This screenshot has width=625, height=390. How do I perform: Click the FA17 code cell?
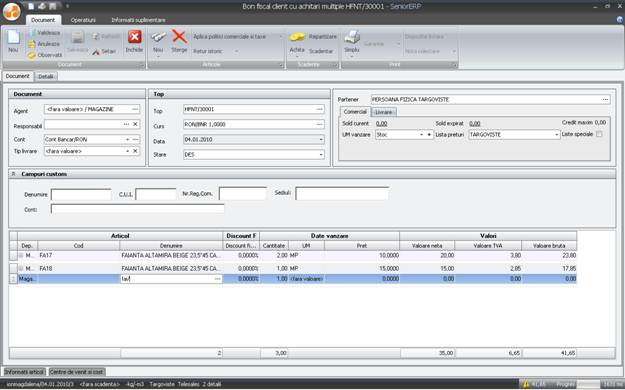pyautogui.click(x=79, y=255)
